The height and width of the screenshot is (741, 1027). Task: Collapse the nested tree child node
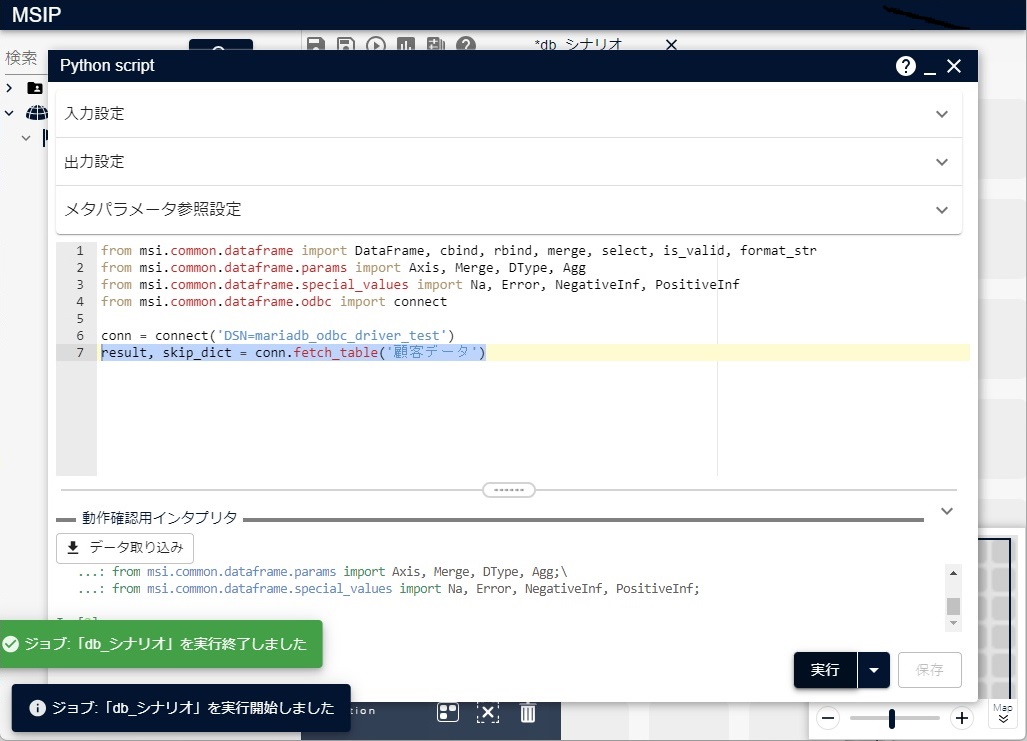coord(26,138)
